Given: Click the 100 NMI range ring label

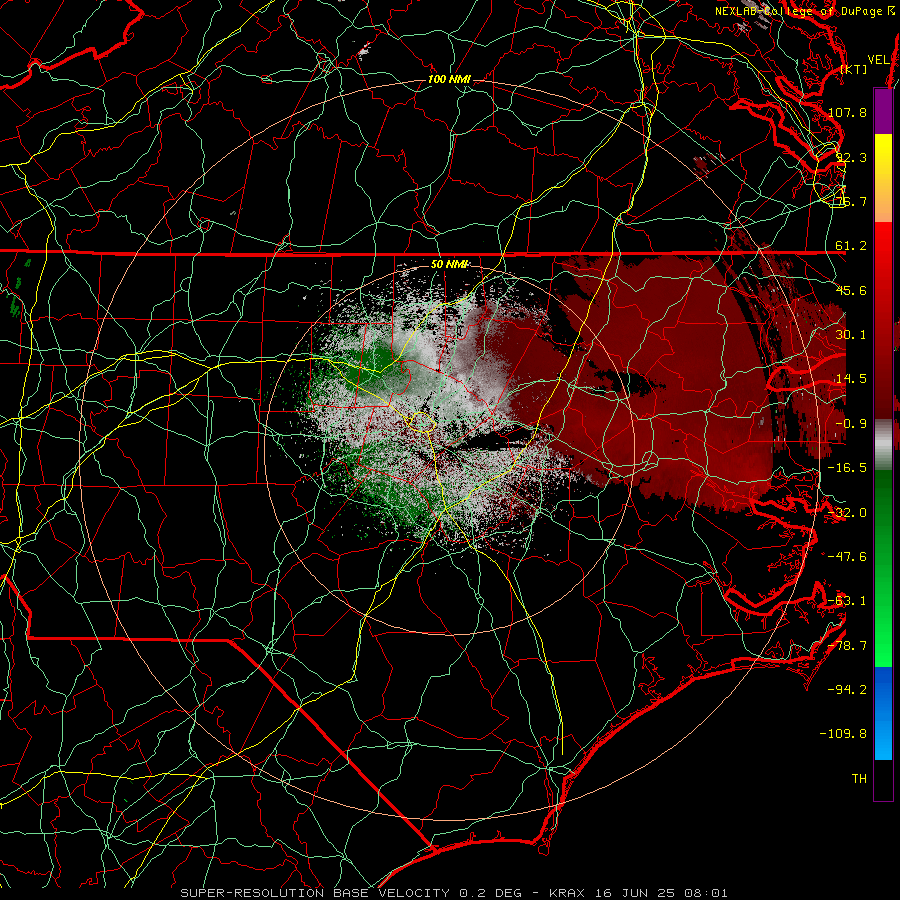Looking at the screenshot, I should click(x=449, y=79).
